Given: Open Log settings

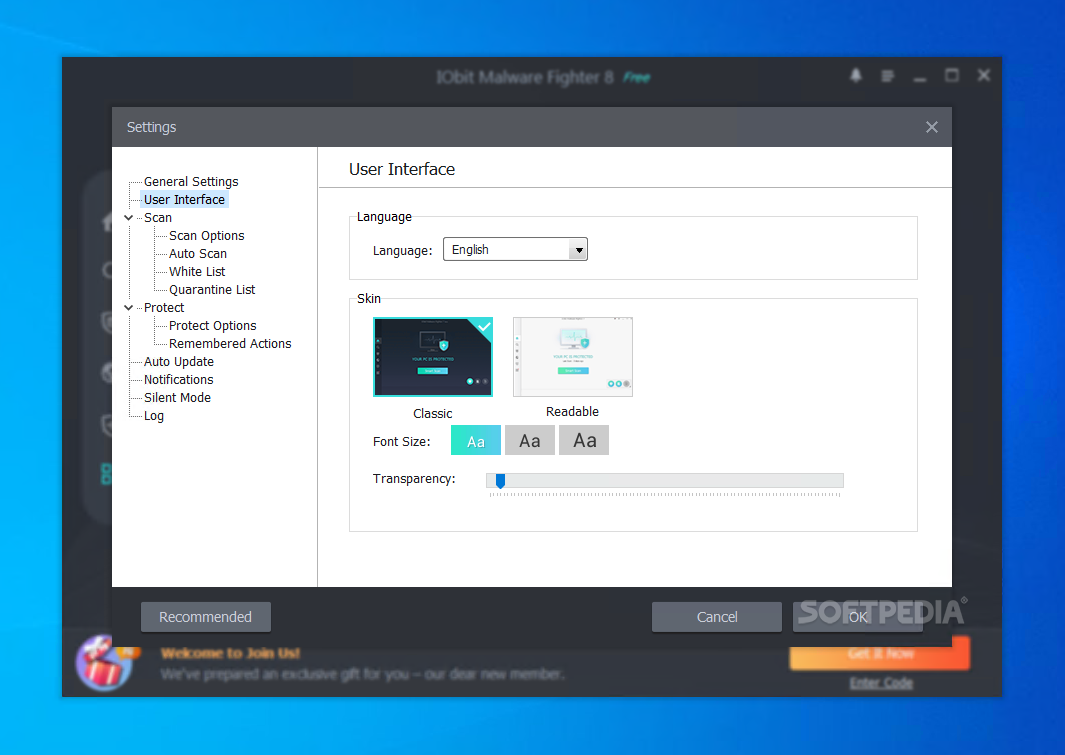Looking at the screenshot, I should point(154,416).
